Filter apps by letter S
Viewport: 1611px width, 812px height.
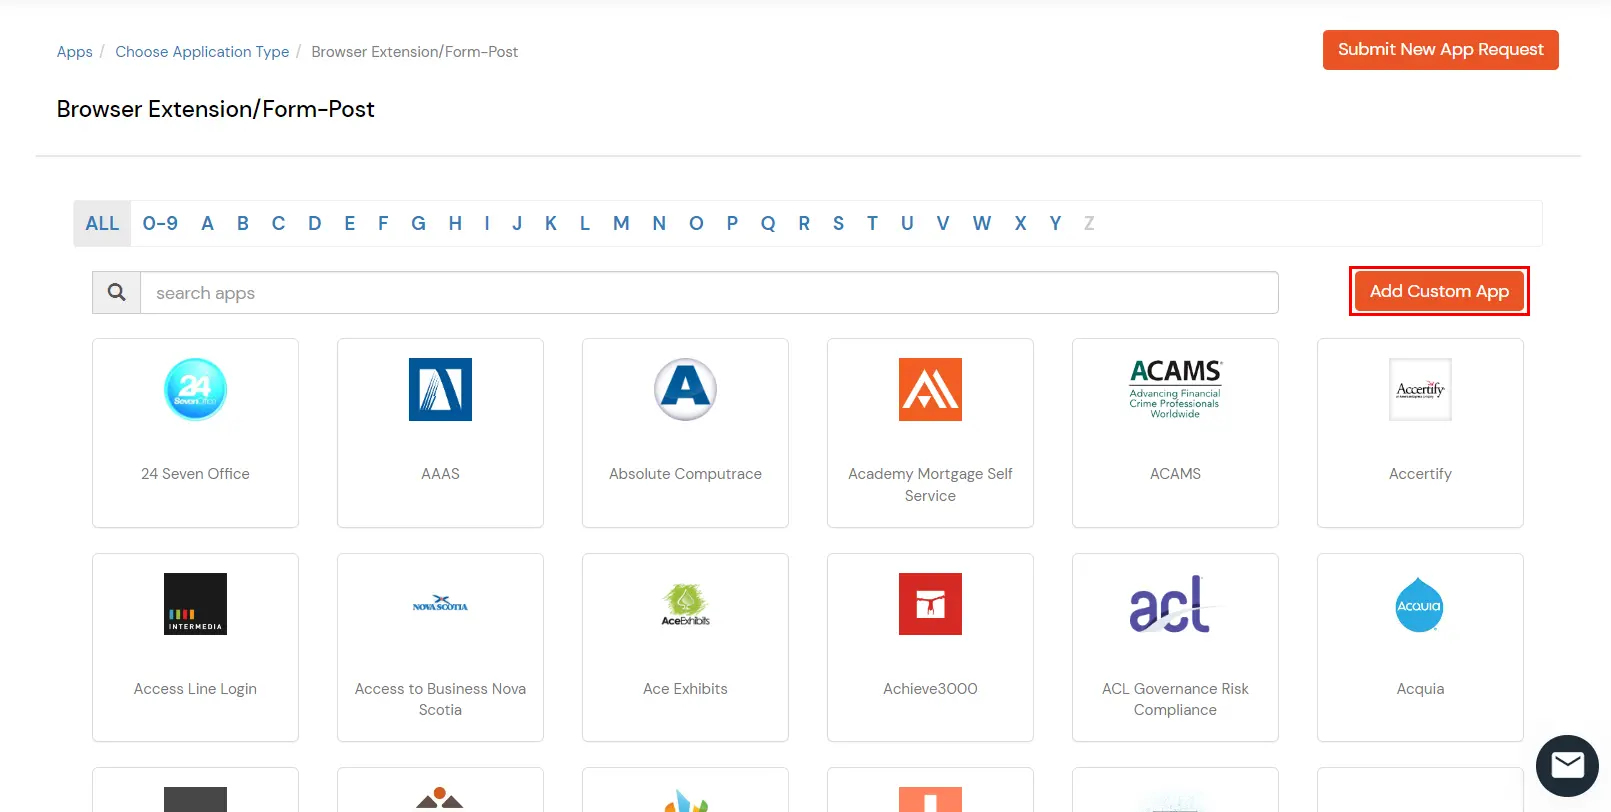tap(838, 223)
